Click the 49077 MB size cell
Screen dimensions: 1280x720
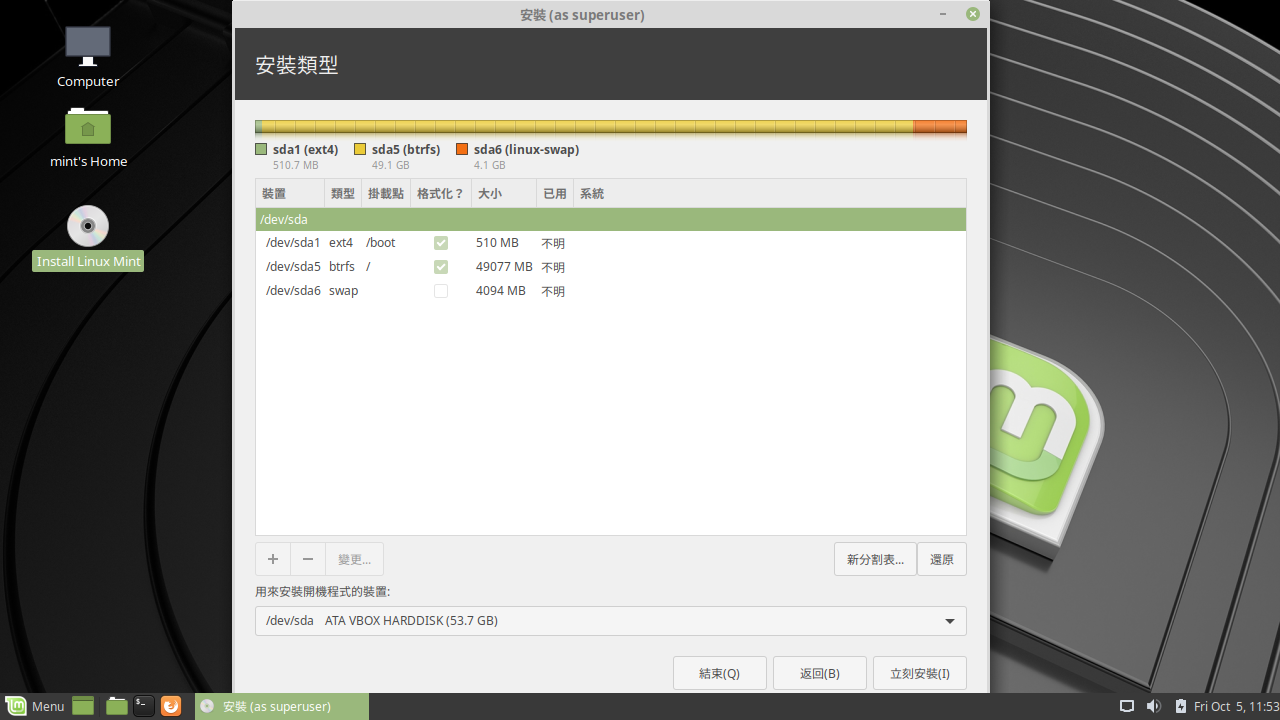pos(504,267)
